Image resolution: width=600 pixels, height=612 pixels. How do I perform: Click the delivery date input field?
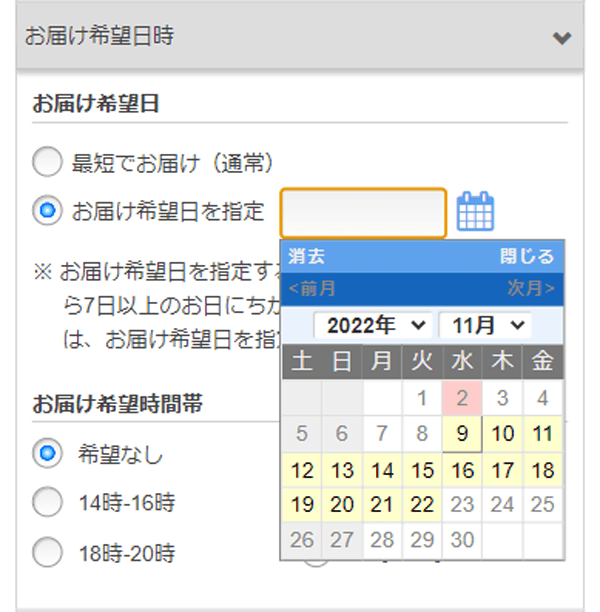click(x=363, y=213)
